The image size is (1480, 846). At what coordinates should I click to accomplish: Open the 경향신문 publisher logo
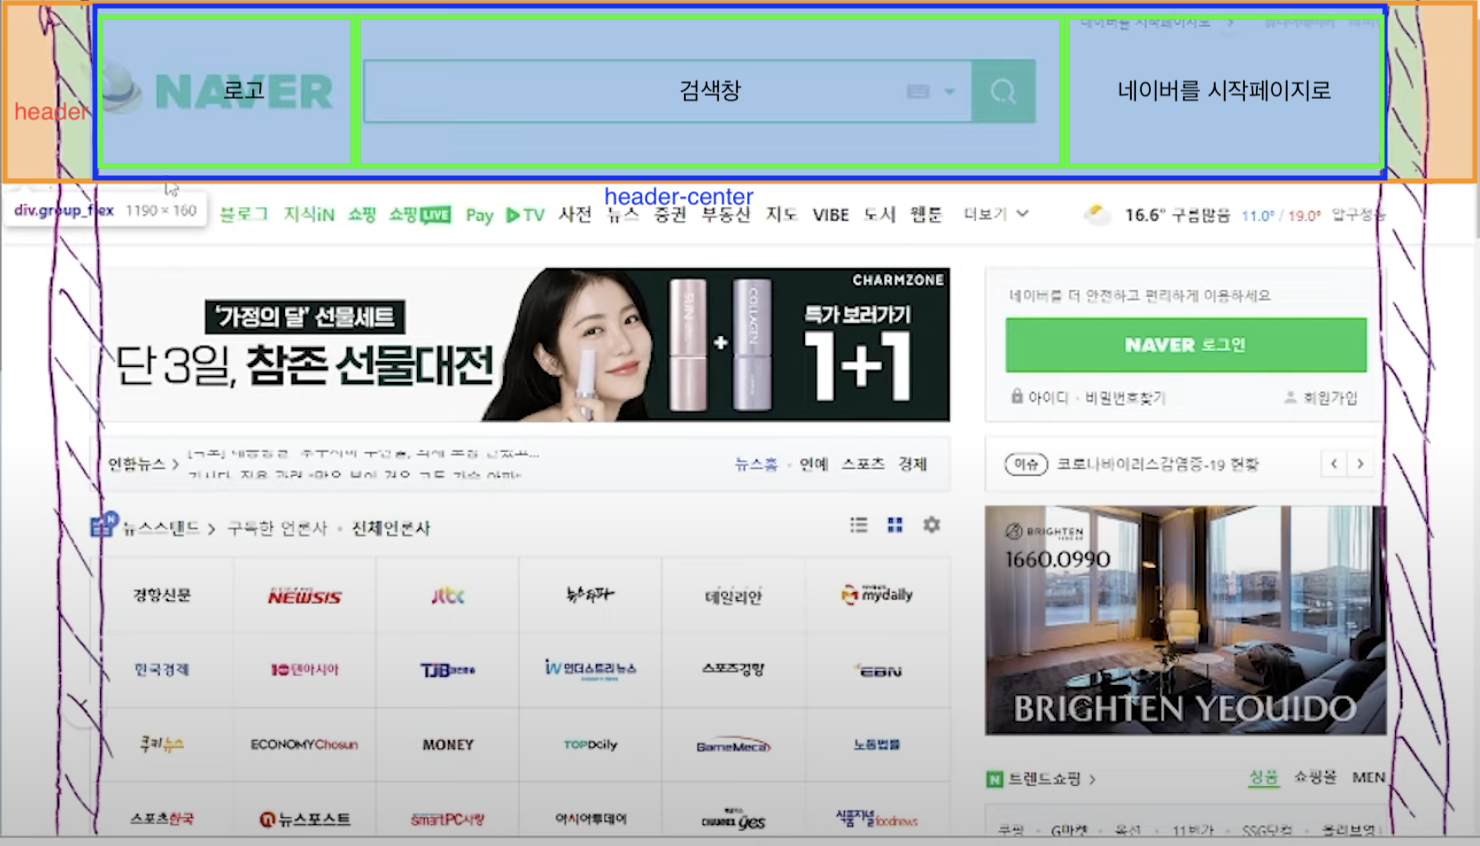point(162,595)
